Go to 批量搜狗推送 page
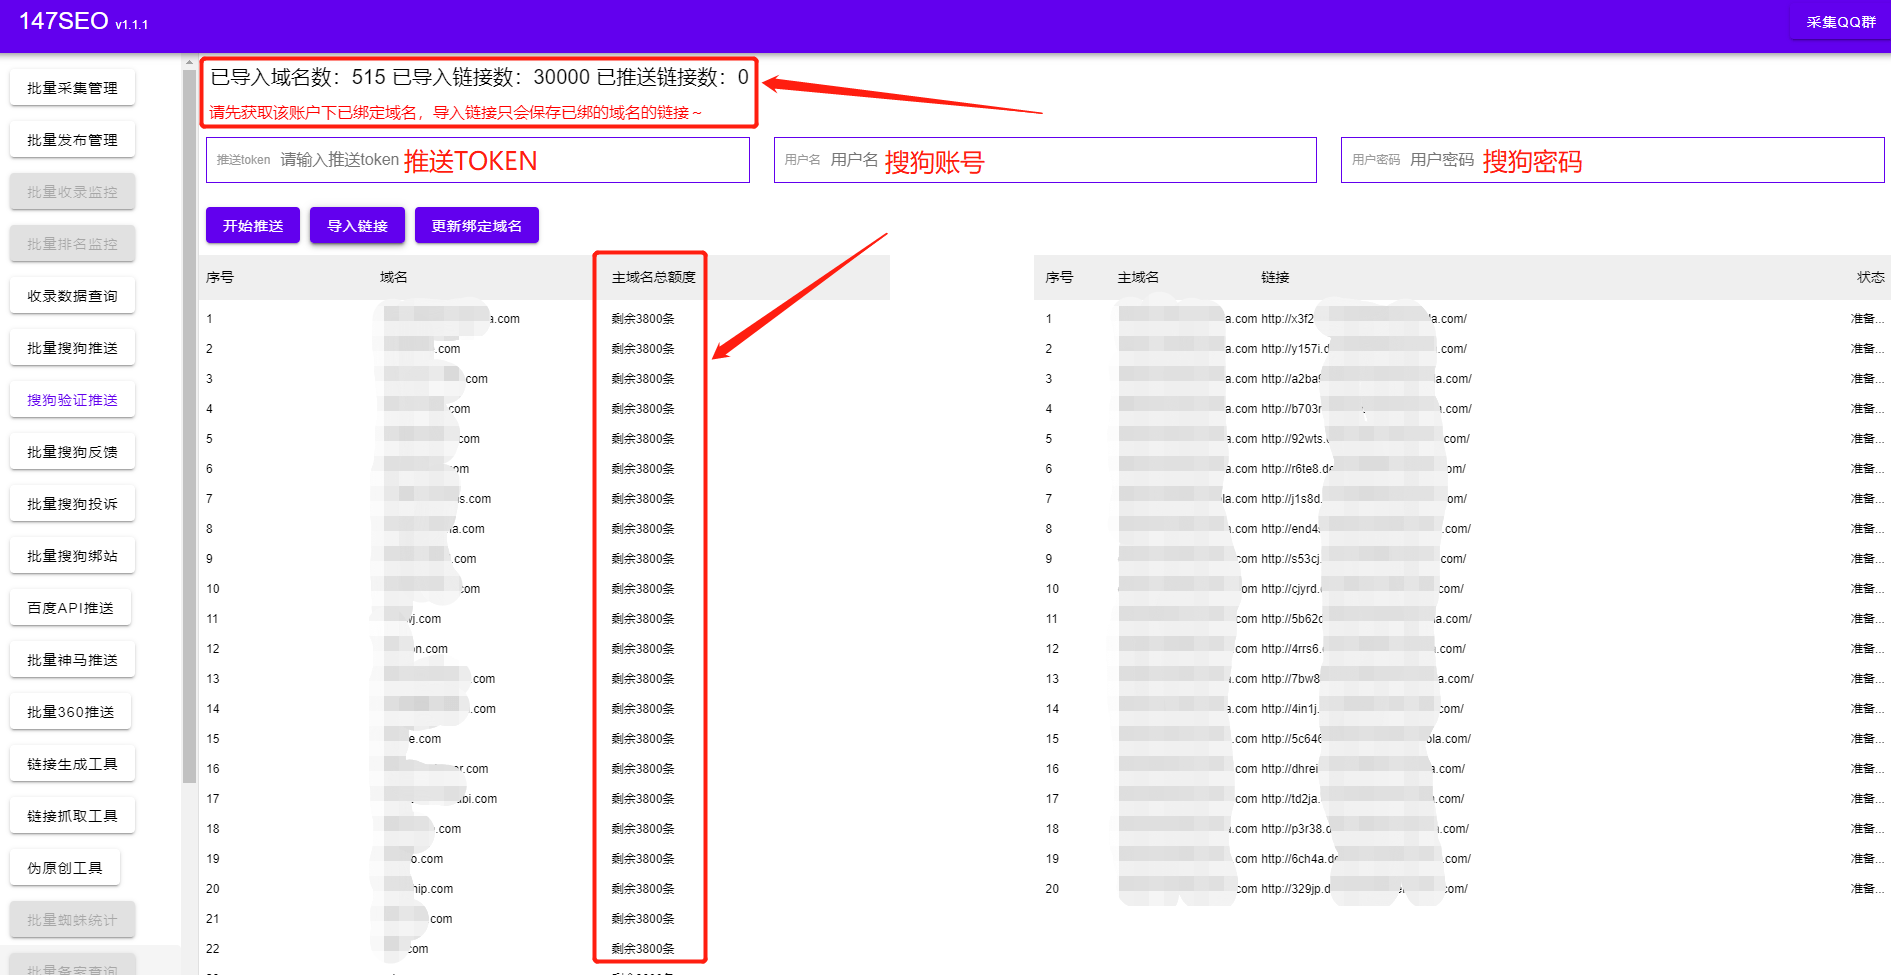This screenshot has height=975, width=1891. (72, 348)
